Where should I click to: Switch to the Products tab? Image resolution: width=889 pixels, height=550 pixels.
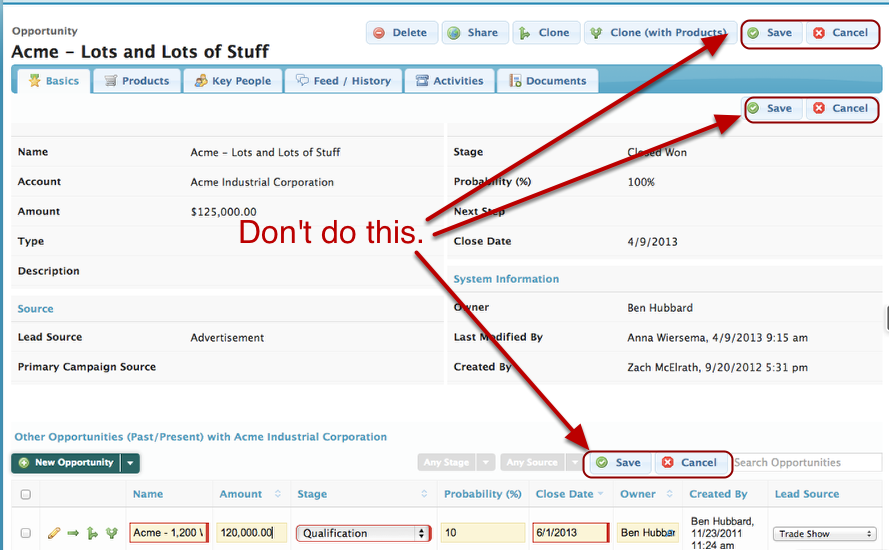click(x=136, y=81)
